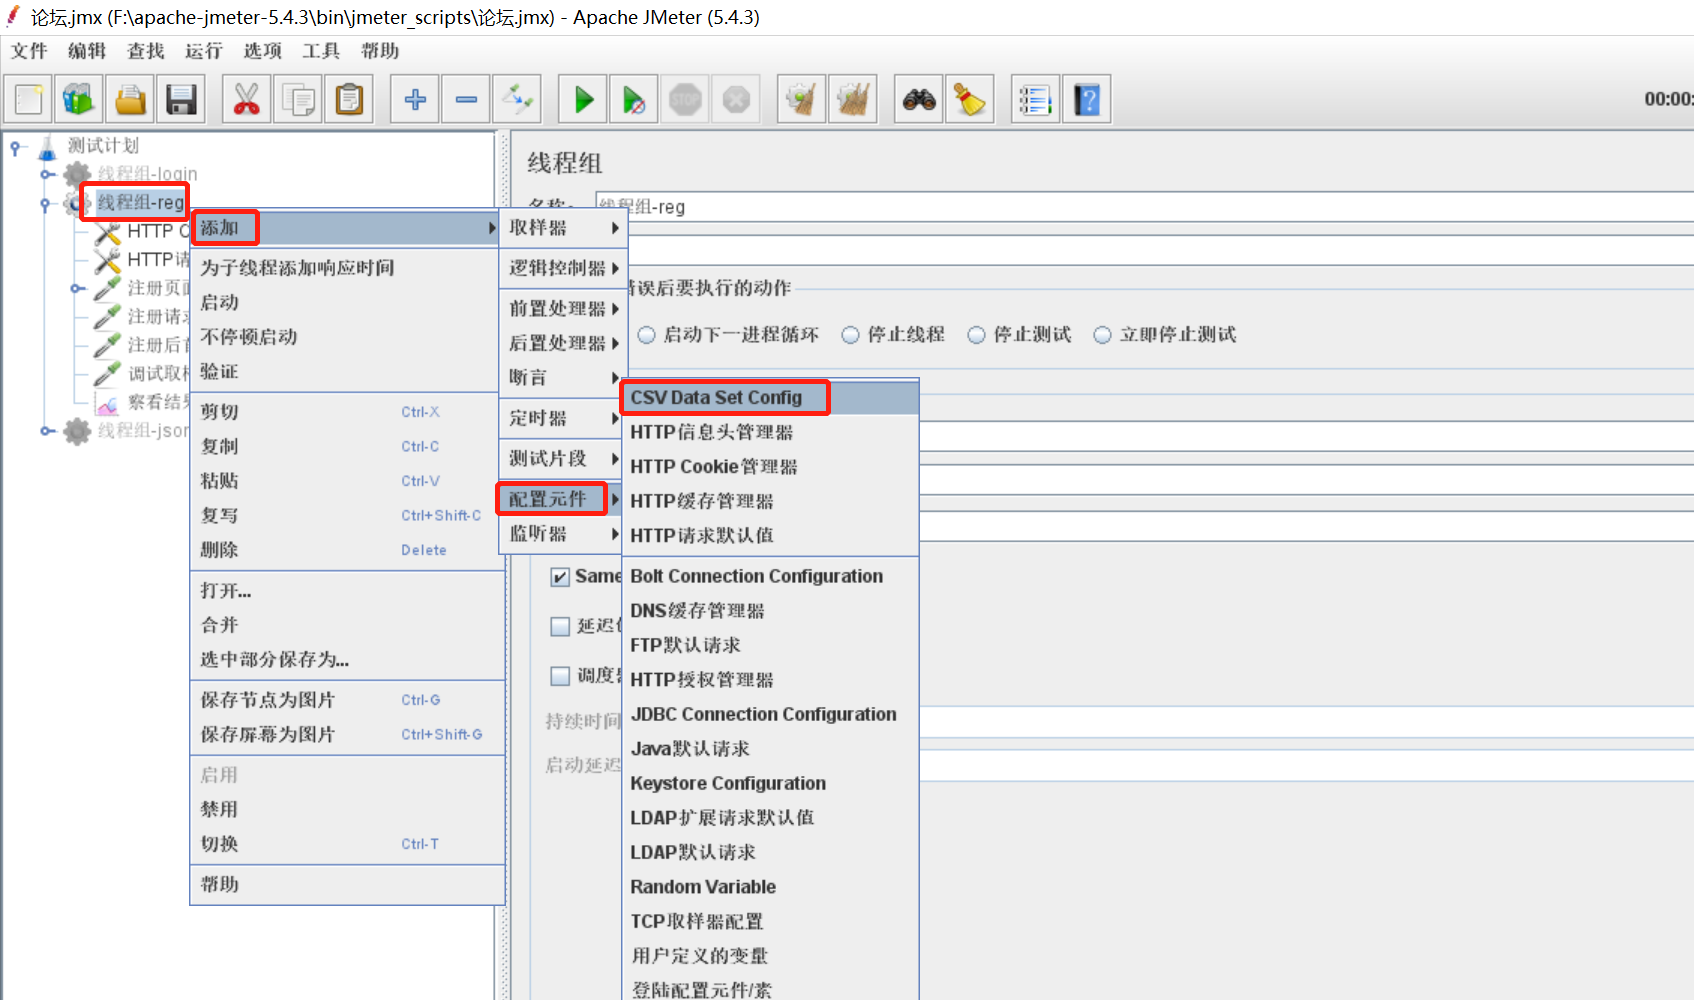The image size is (1694, 1000).
Task: Click the Paste clipboard icon
Action: 349,99
